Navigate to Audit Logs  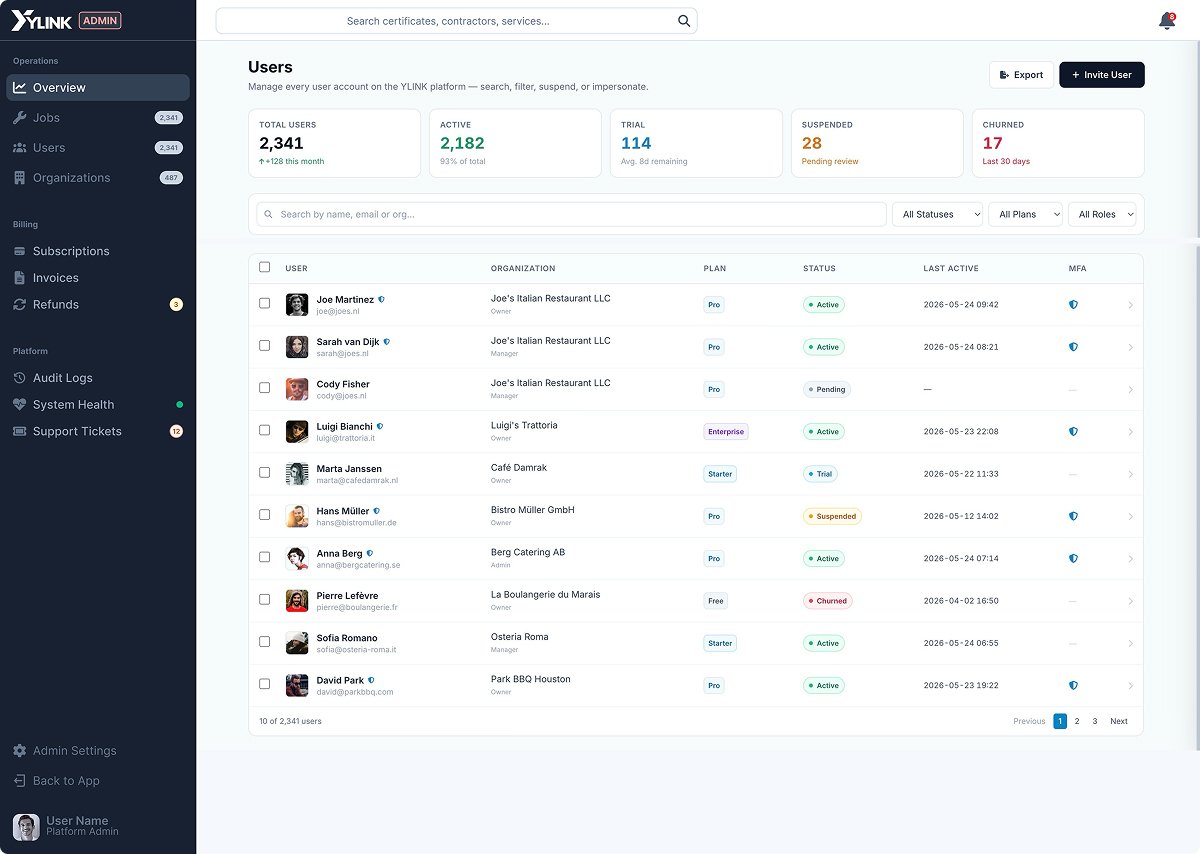coord(98,378)
